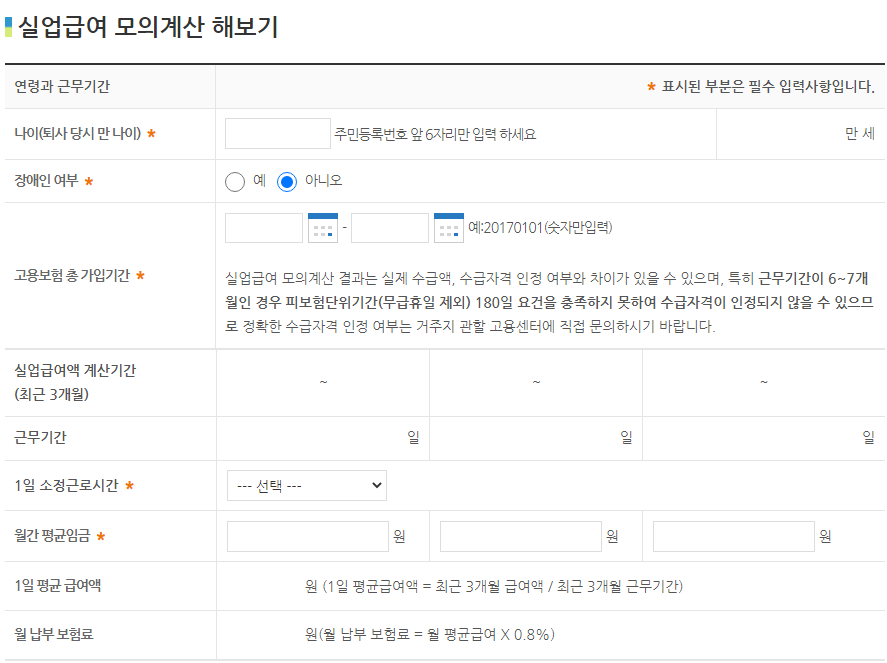
Task: Click the '근무기간' row label
Action: [x=40, y=437]
